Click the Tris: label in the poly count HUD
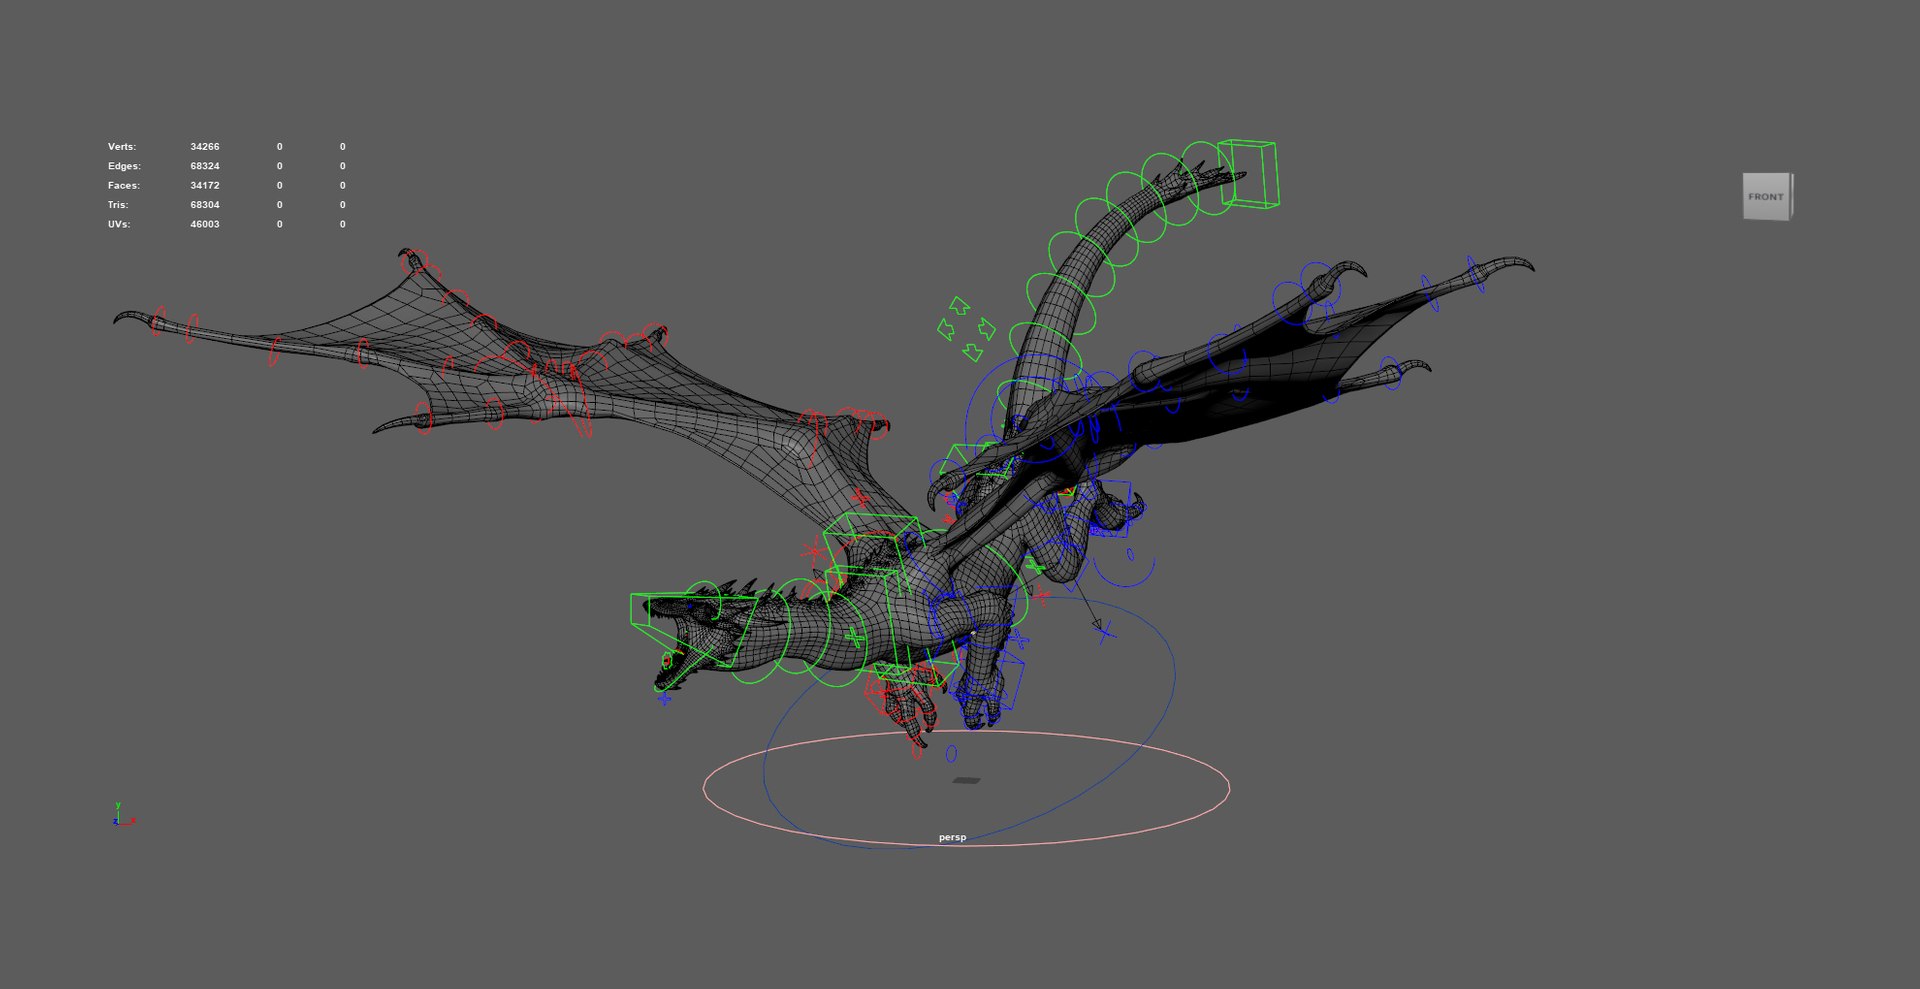Image resolution: width=1920 pixels, height=989 pixels. pyautogui.click(x=118, y=204)
